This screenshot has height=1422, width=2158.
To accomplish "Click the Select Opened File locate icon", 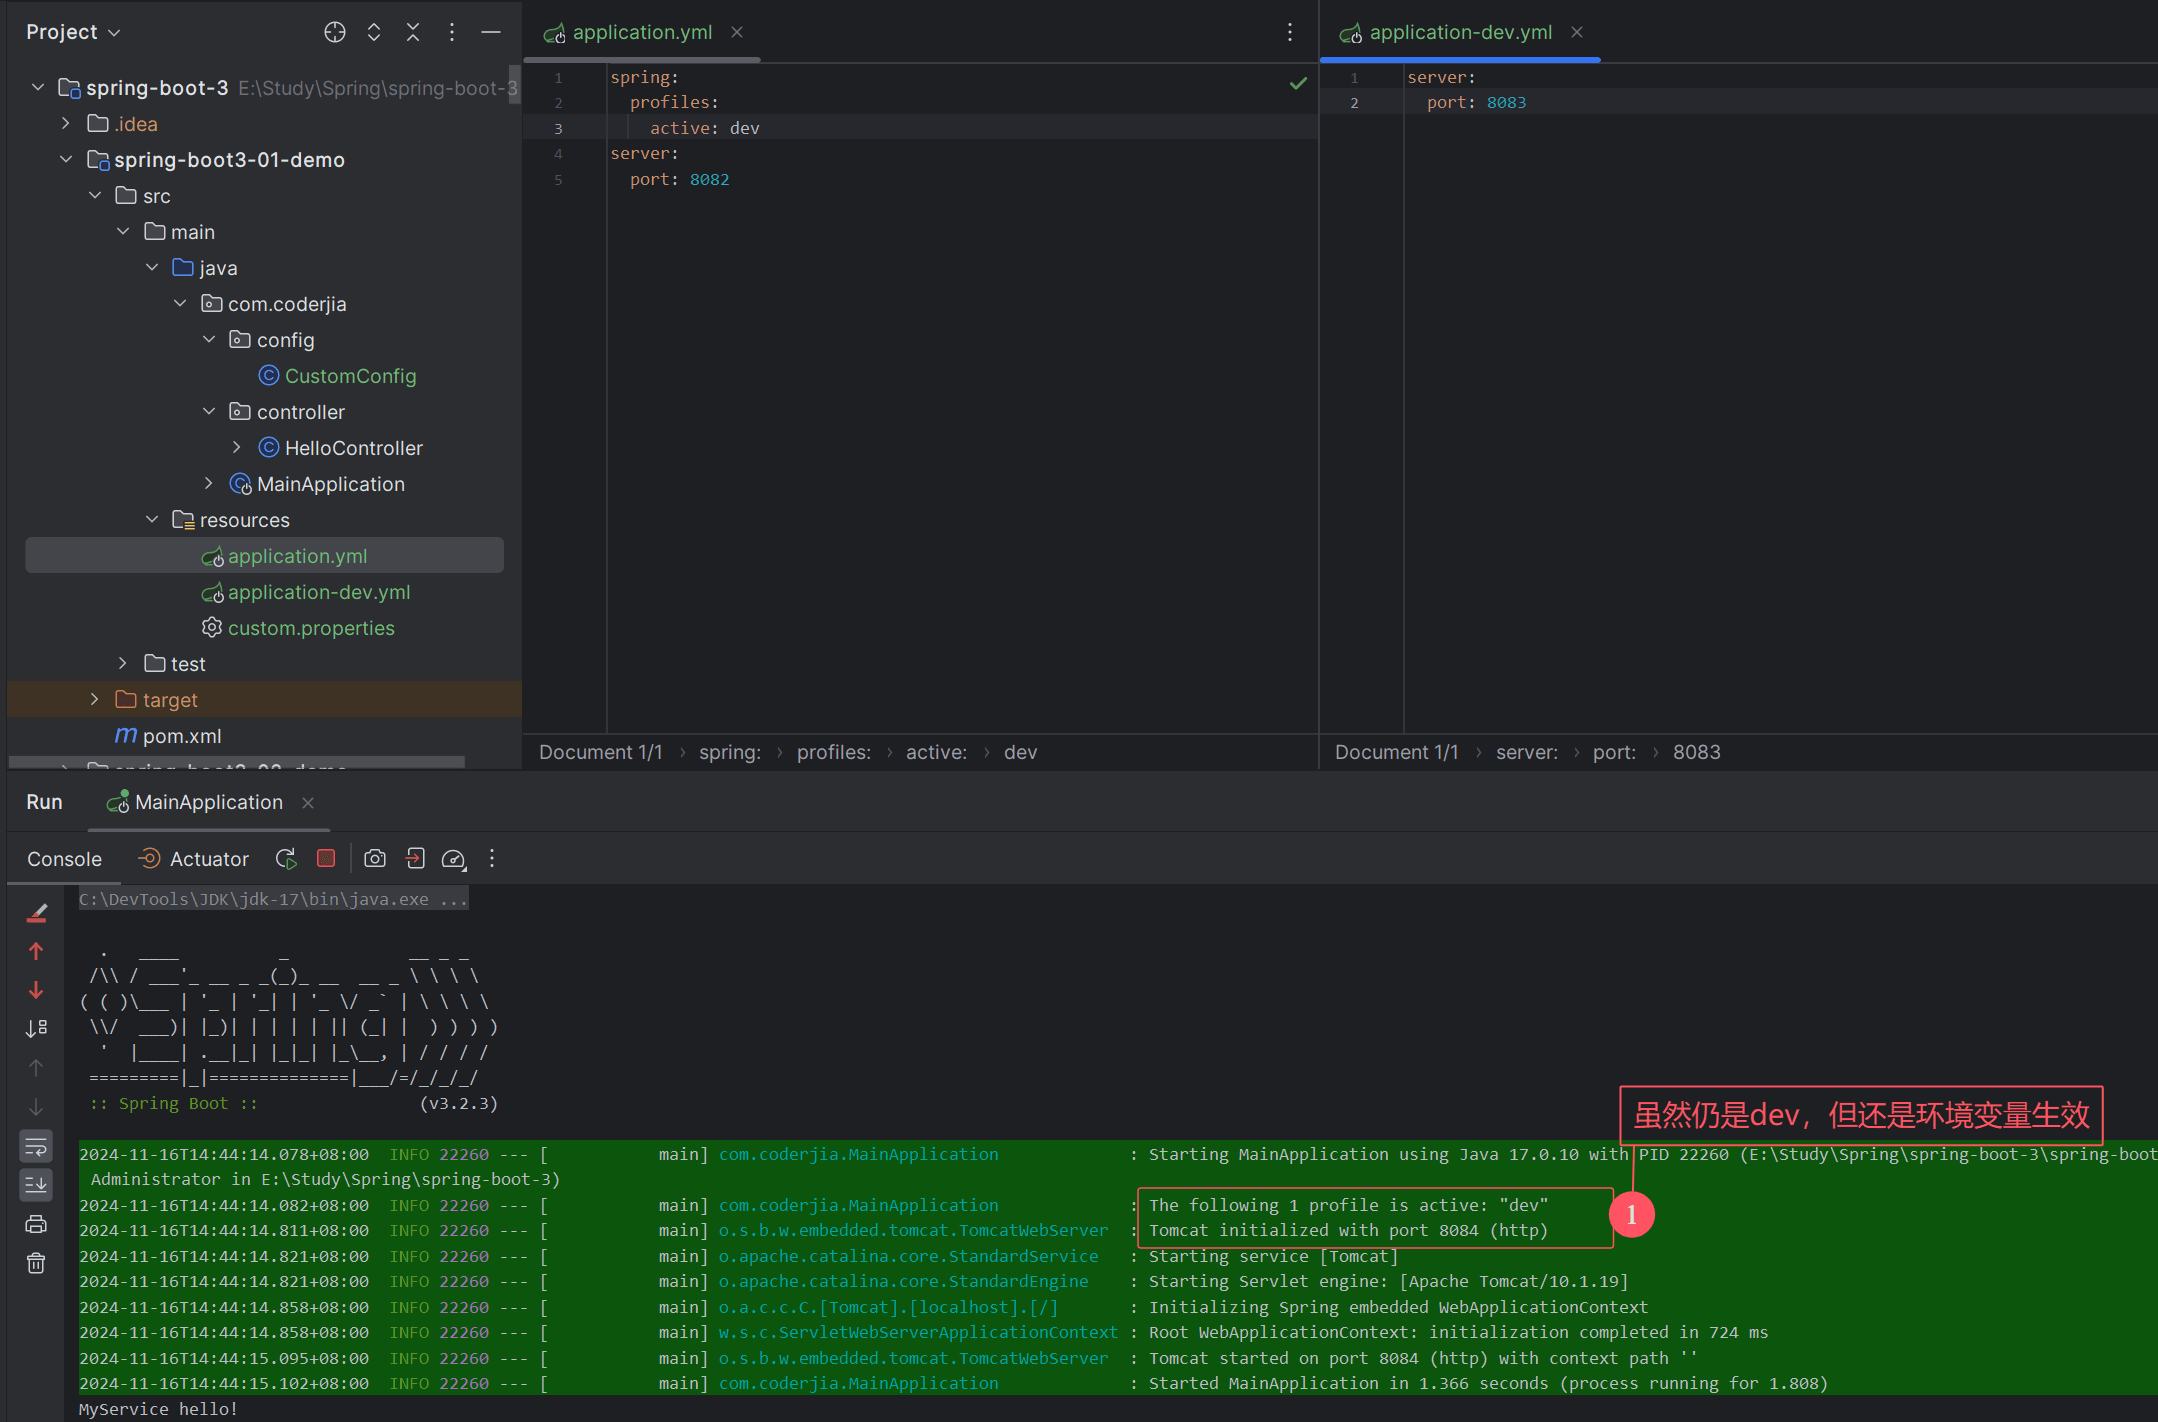I will click(x=335, y=32).
